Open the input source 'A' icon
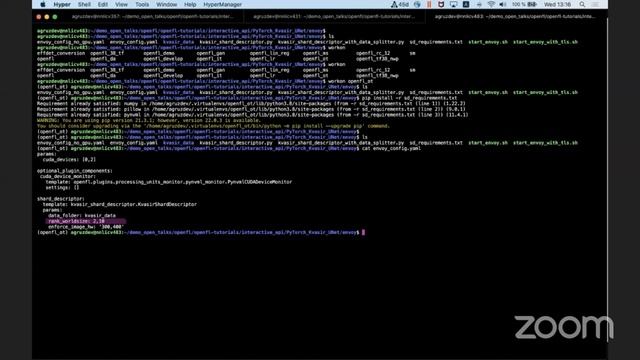Screen dimensions: 640x360 (466, 4)
